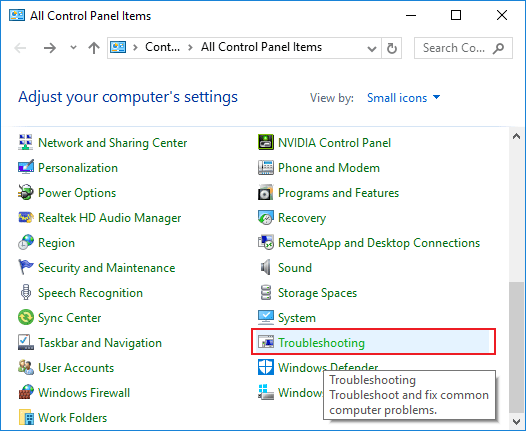Open Network and Sharing Center link
Image resolution: width=526 pixels, height=431 pixels.
pos(112,143)
